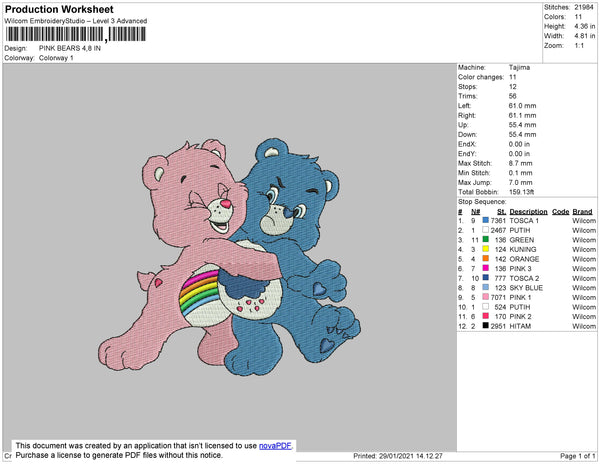Image resolution: width=600 pixels, height=464 pixels.
Task: Select the 'KUNING' description text
Action: (523, 249)
